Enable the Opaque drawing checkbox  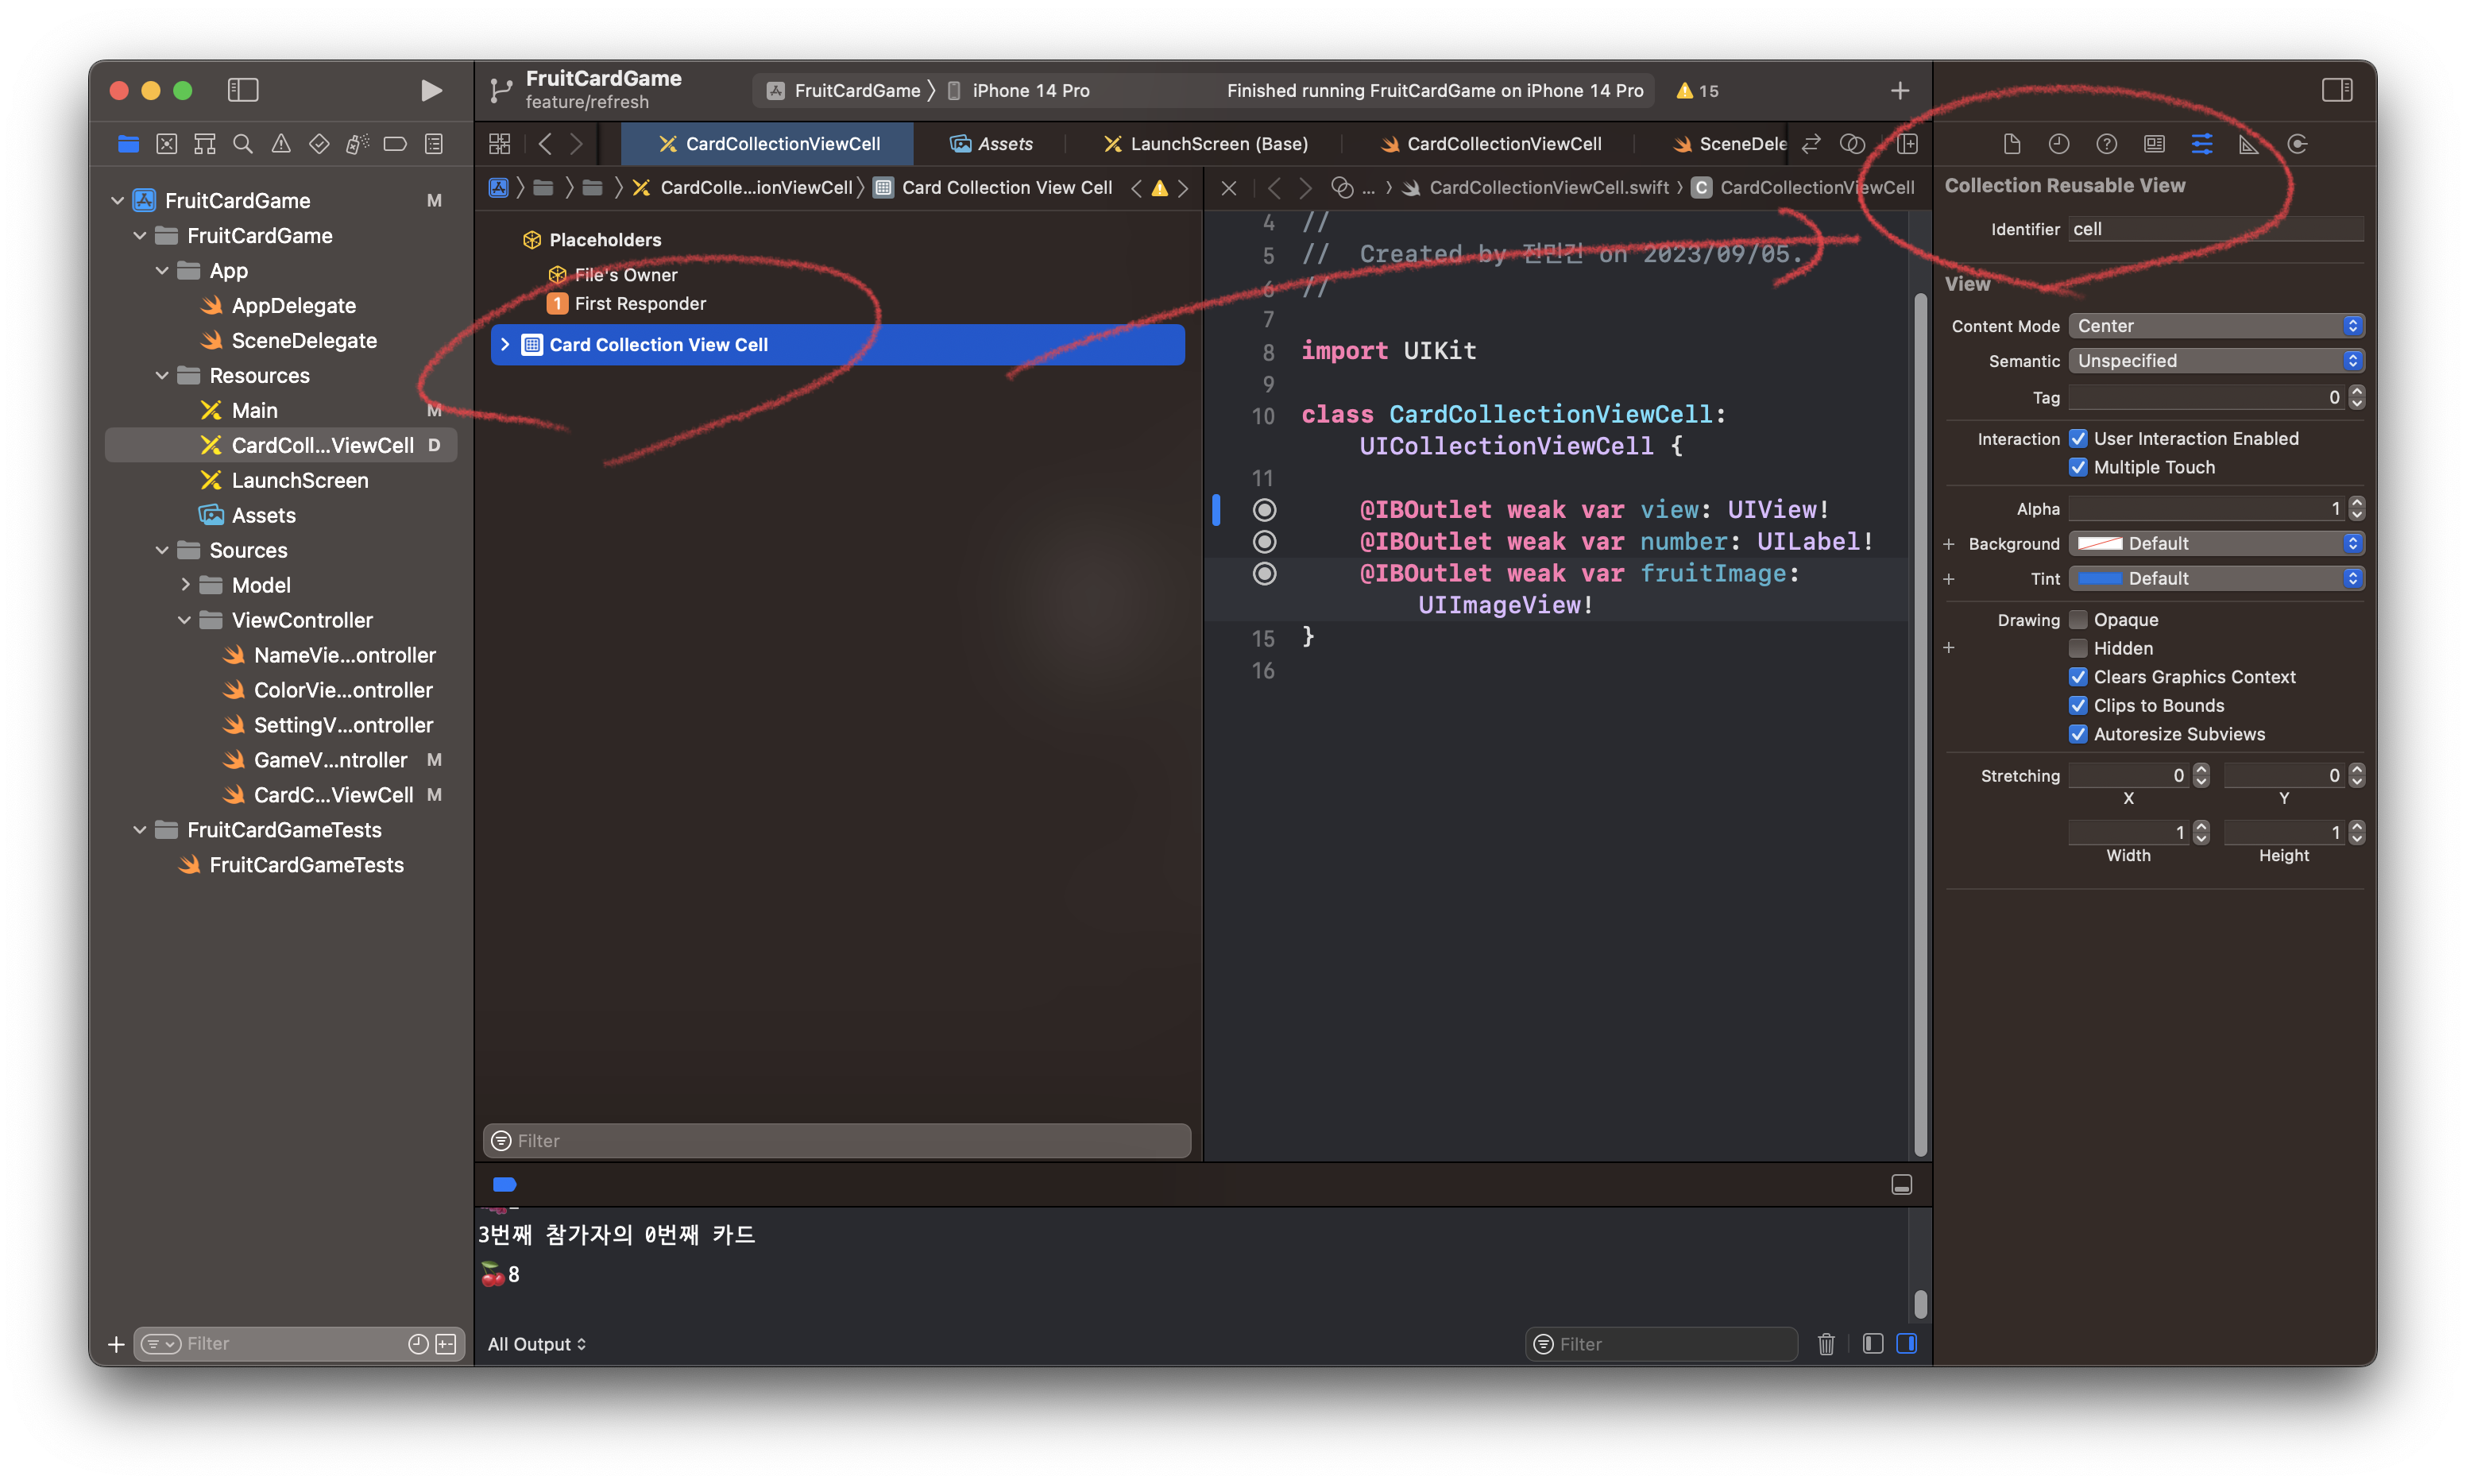tap(2078, 620)
